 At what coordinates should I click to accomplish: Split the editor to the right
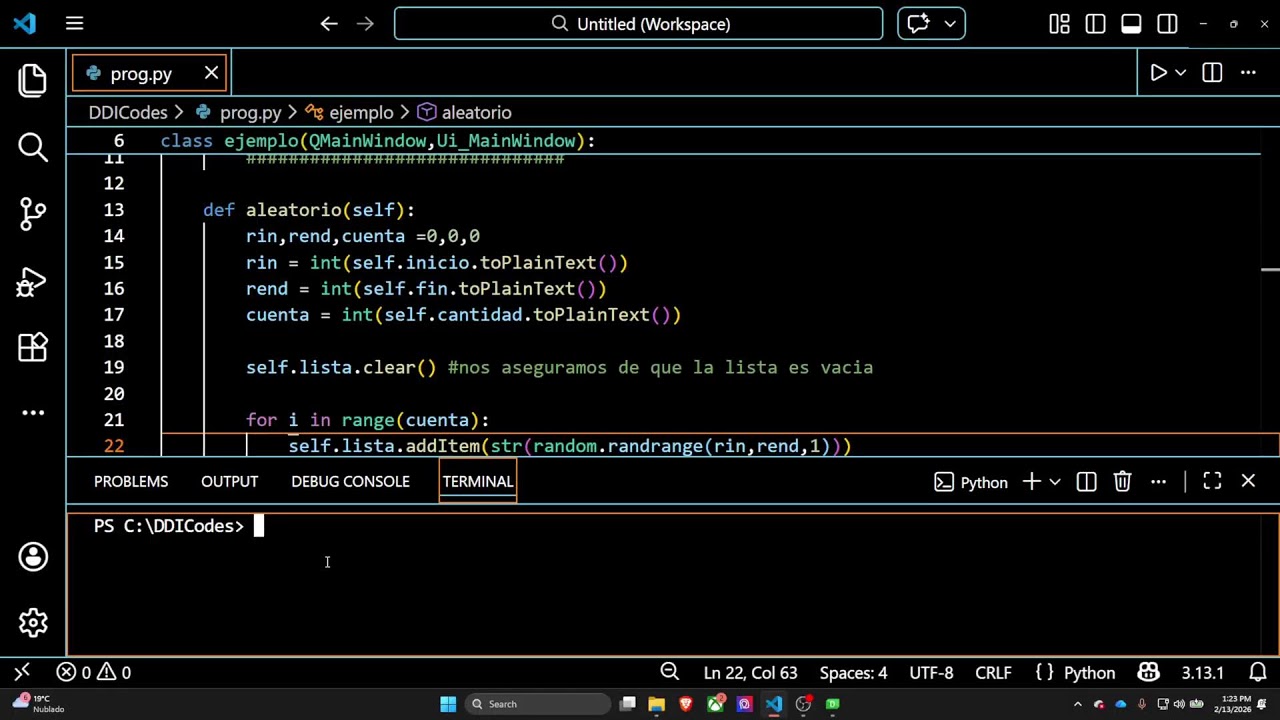1212,73
